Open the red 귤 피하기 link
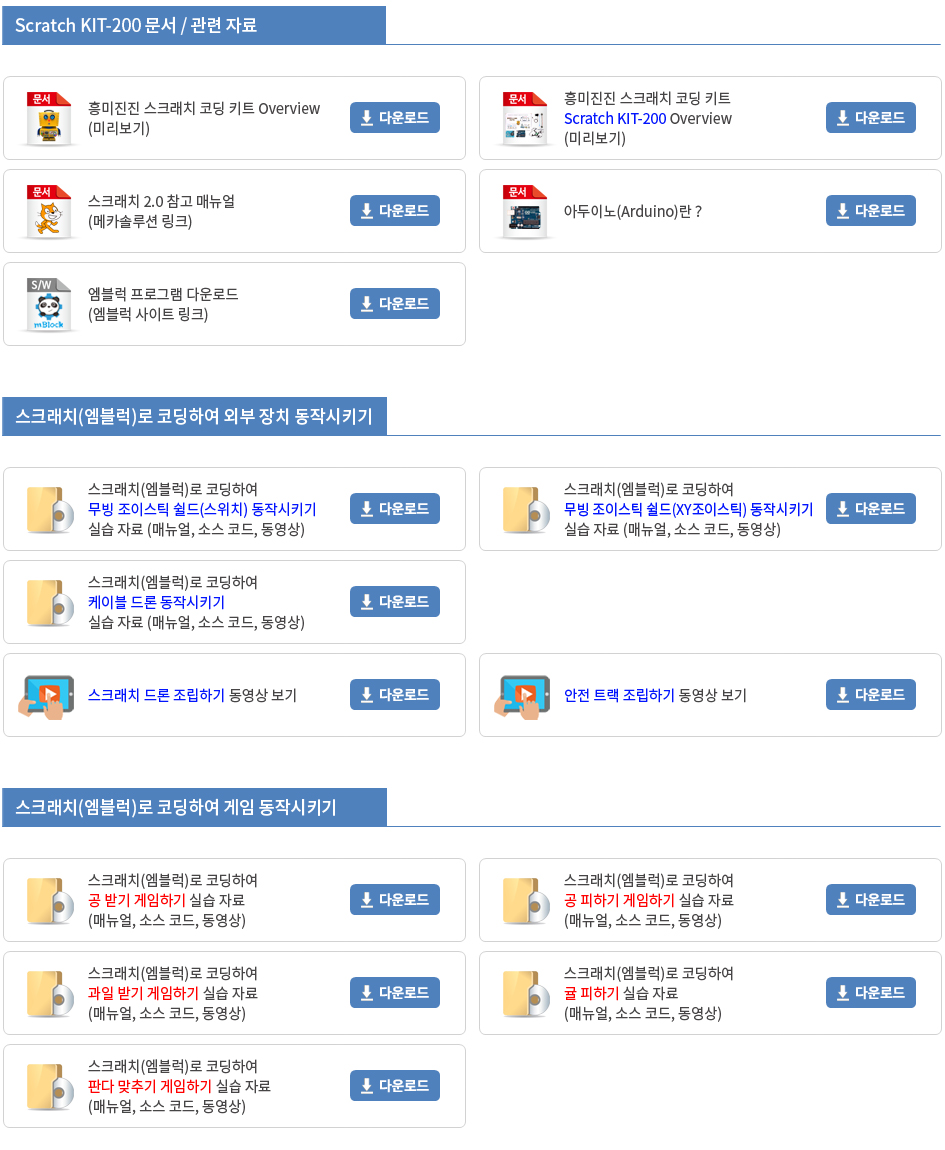This screenshot has height=1150, width=945. 591,993
